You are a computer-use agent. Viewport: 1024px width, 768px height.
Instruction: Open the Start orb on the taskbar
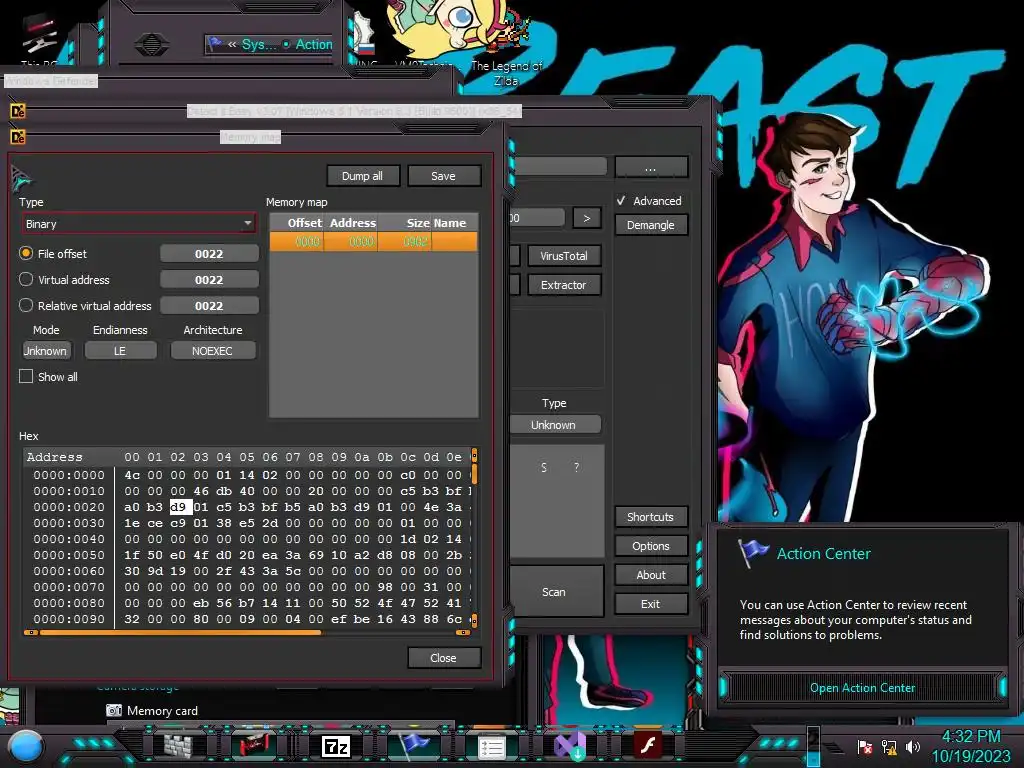click(27, 746)
